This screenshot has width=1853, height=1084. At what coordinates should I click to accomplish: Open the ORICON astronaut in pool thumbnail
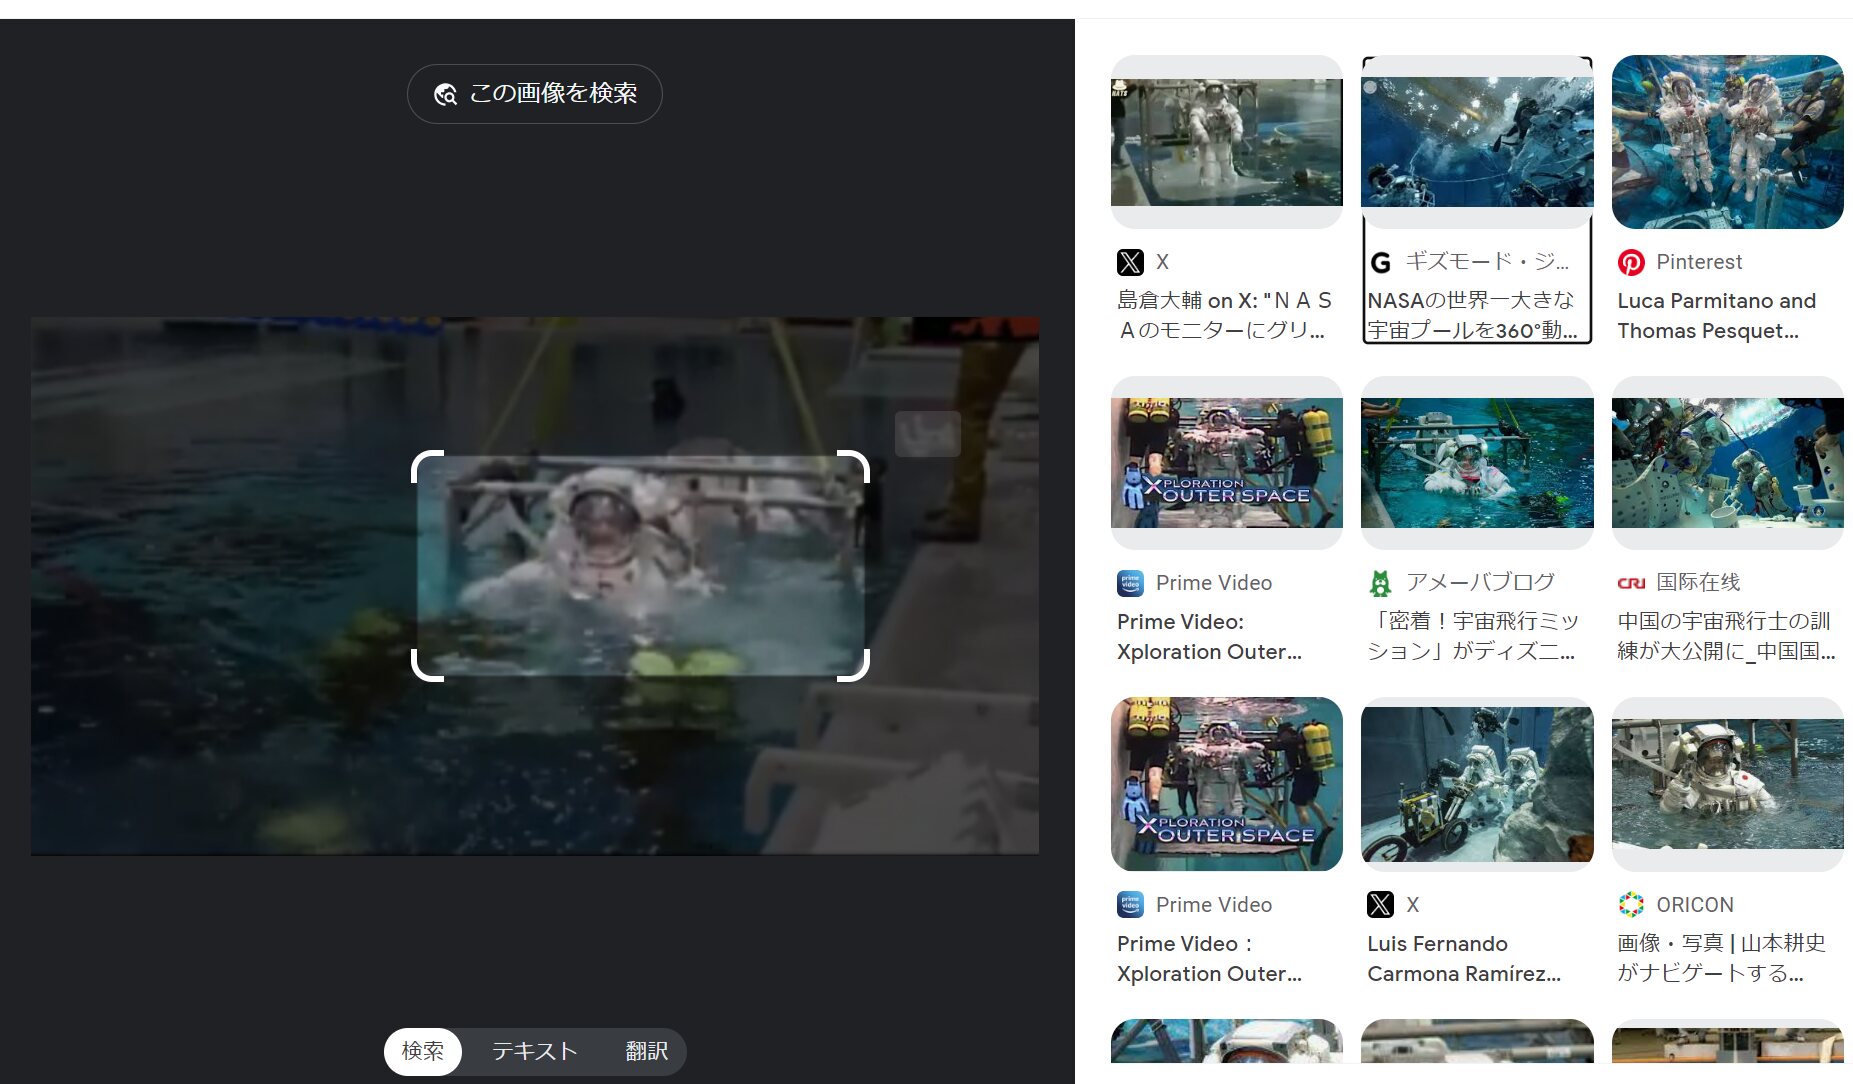tap(1727, 783)
